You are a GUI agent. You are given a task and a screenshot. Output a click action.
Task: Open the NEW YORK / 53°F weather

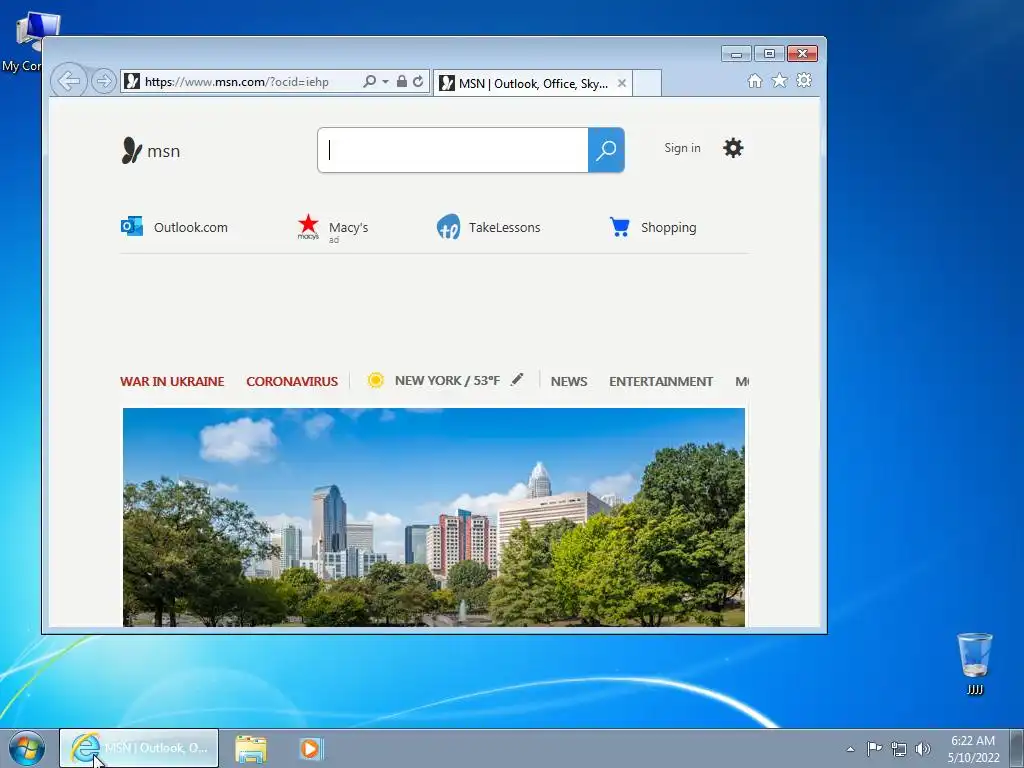[x=447, y=381]
